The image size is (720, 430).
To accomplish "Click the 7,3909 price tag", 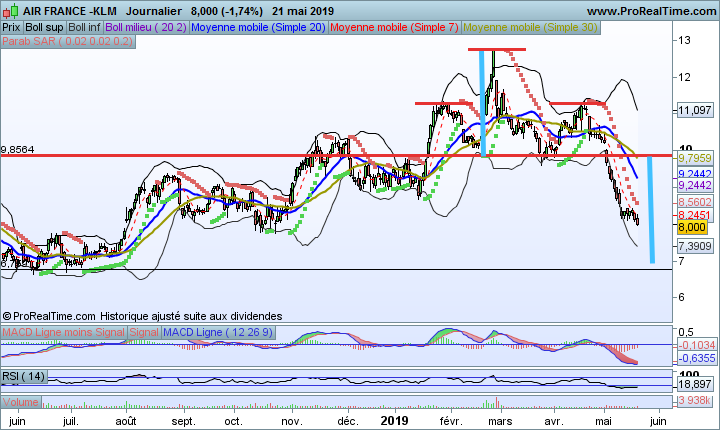I will pos(695,246).
